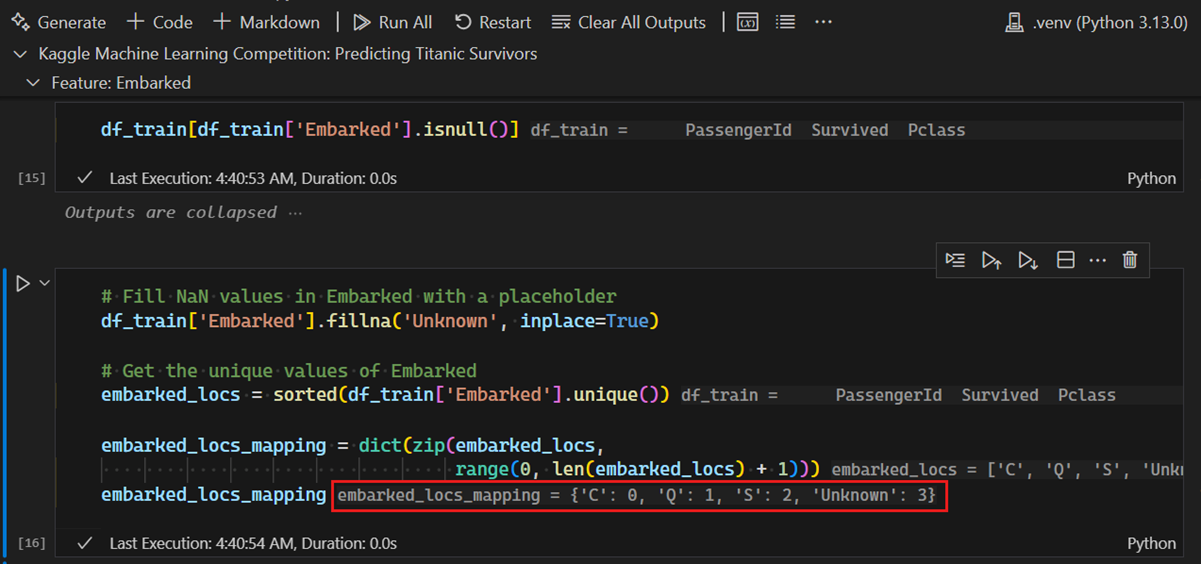The height and width of the screenshot is (564, 1201).
Task: Execute cells above using the cell toolbar
Action: pyautogui.click(x=991, y=260)
